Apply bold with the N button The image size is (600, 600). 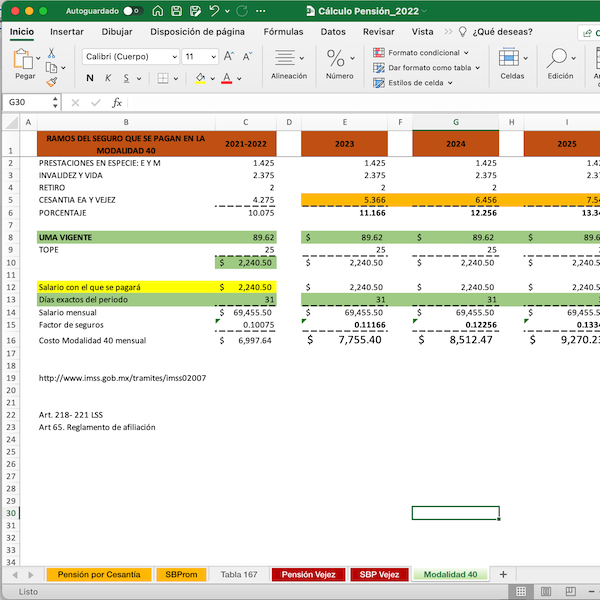coord(91,78)
